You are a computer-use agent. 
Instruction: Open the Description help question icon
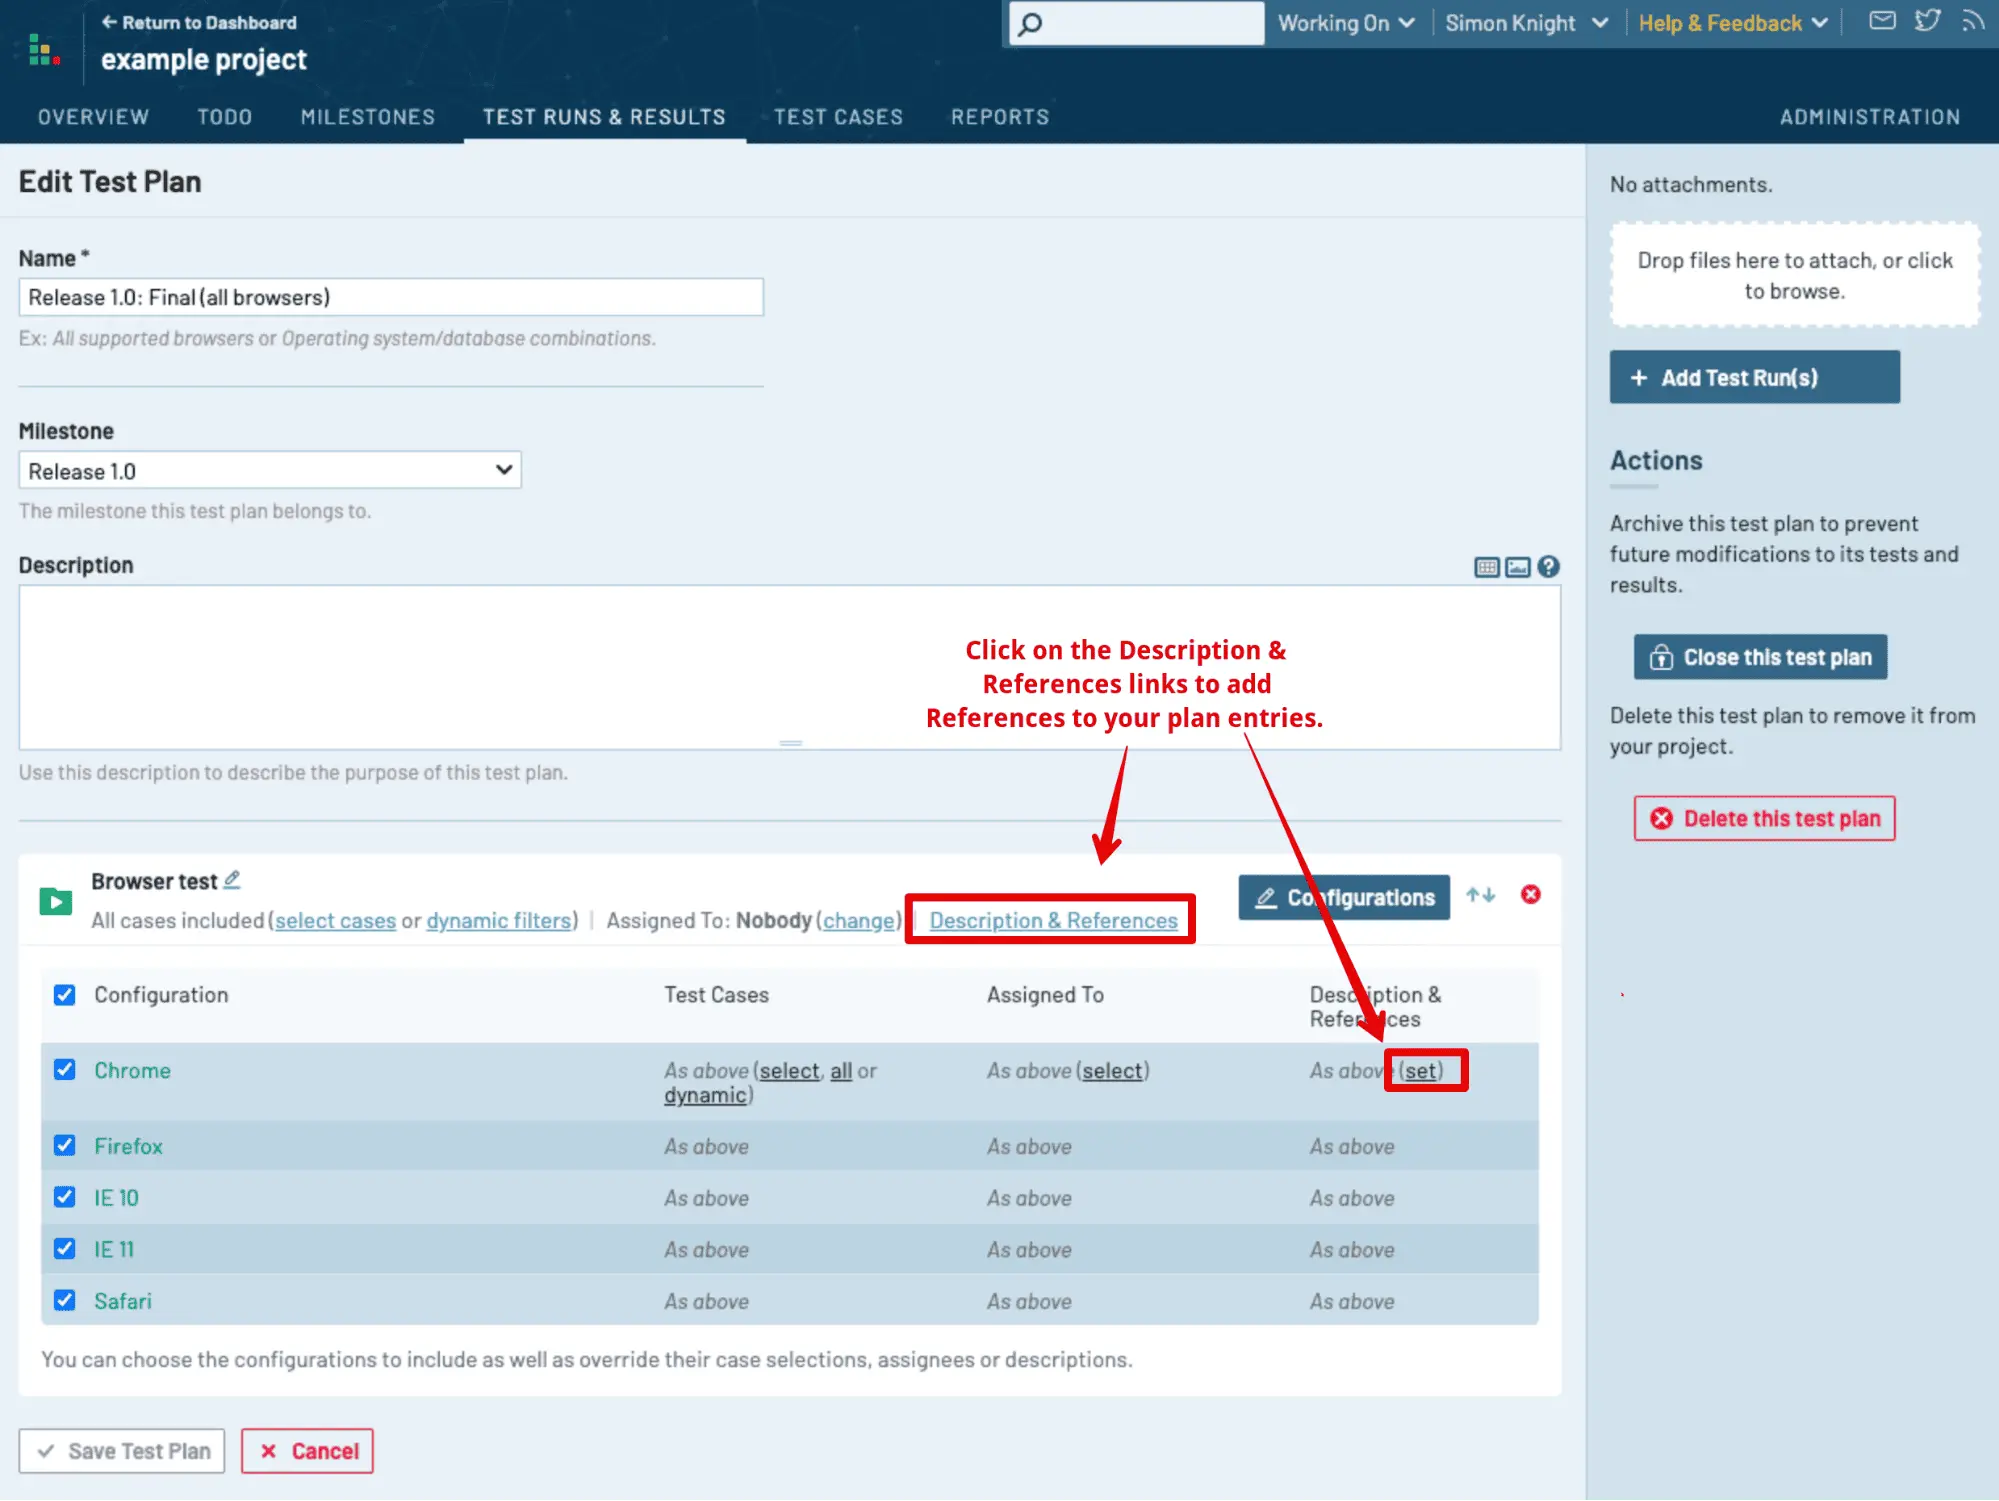click(1548, 567)
